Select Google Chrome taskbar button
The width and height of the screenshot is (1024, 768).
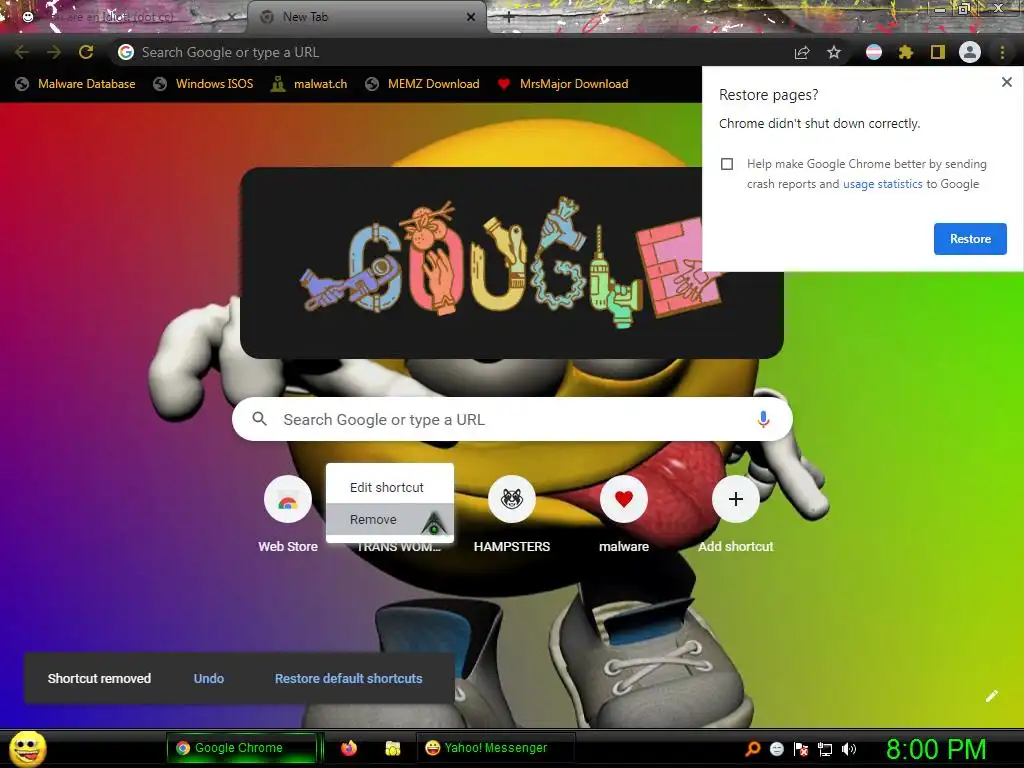(x=242, y=748)
